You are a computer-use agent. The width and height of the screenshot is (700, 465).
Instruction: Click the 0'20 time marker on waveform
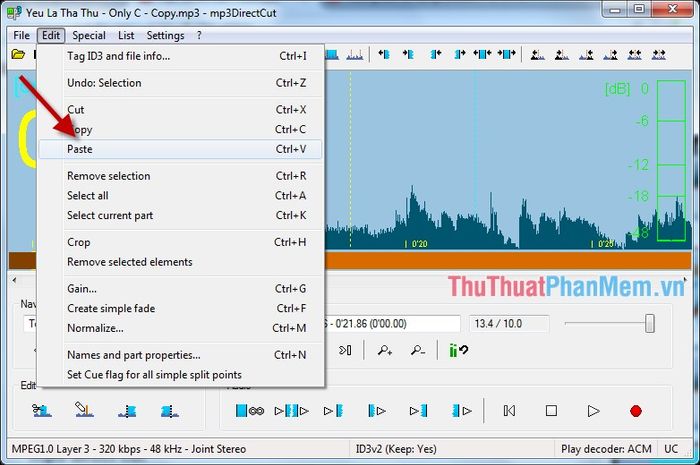419,244
